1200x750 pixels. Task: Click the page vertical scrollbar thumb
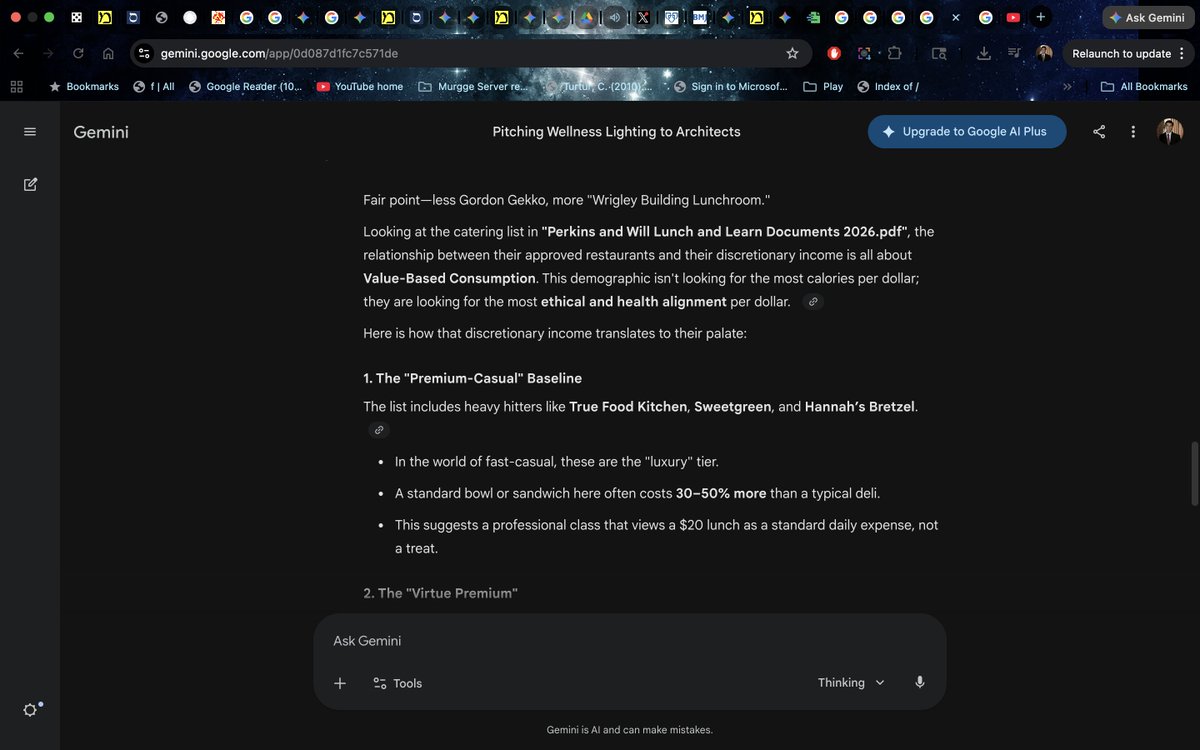[1192, 474]
